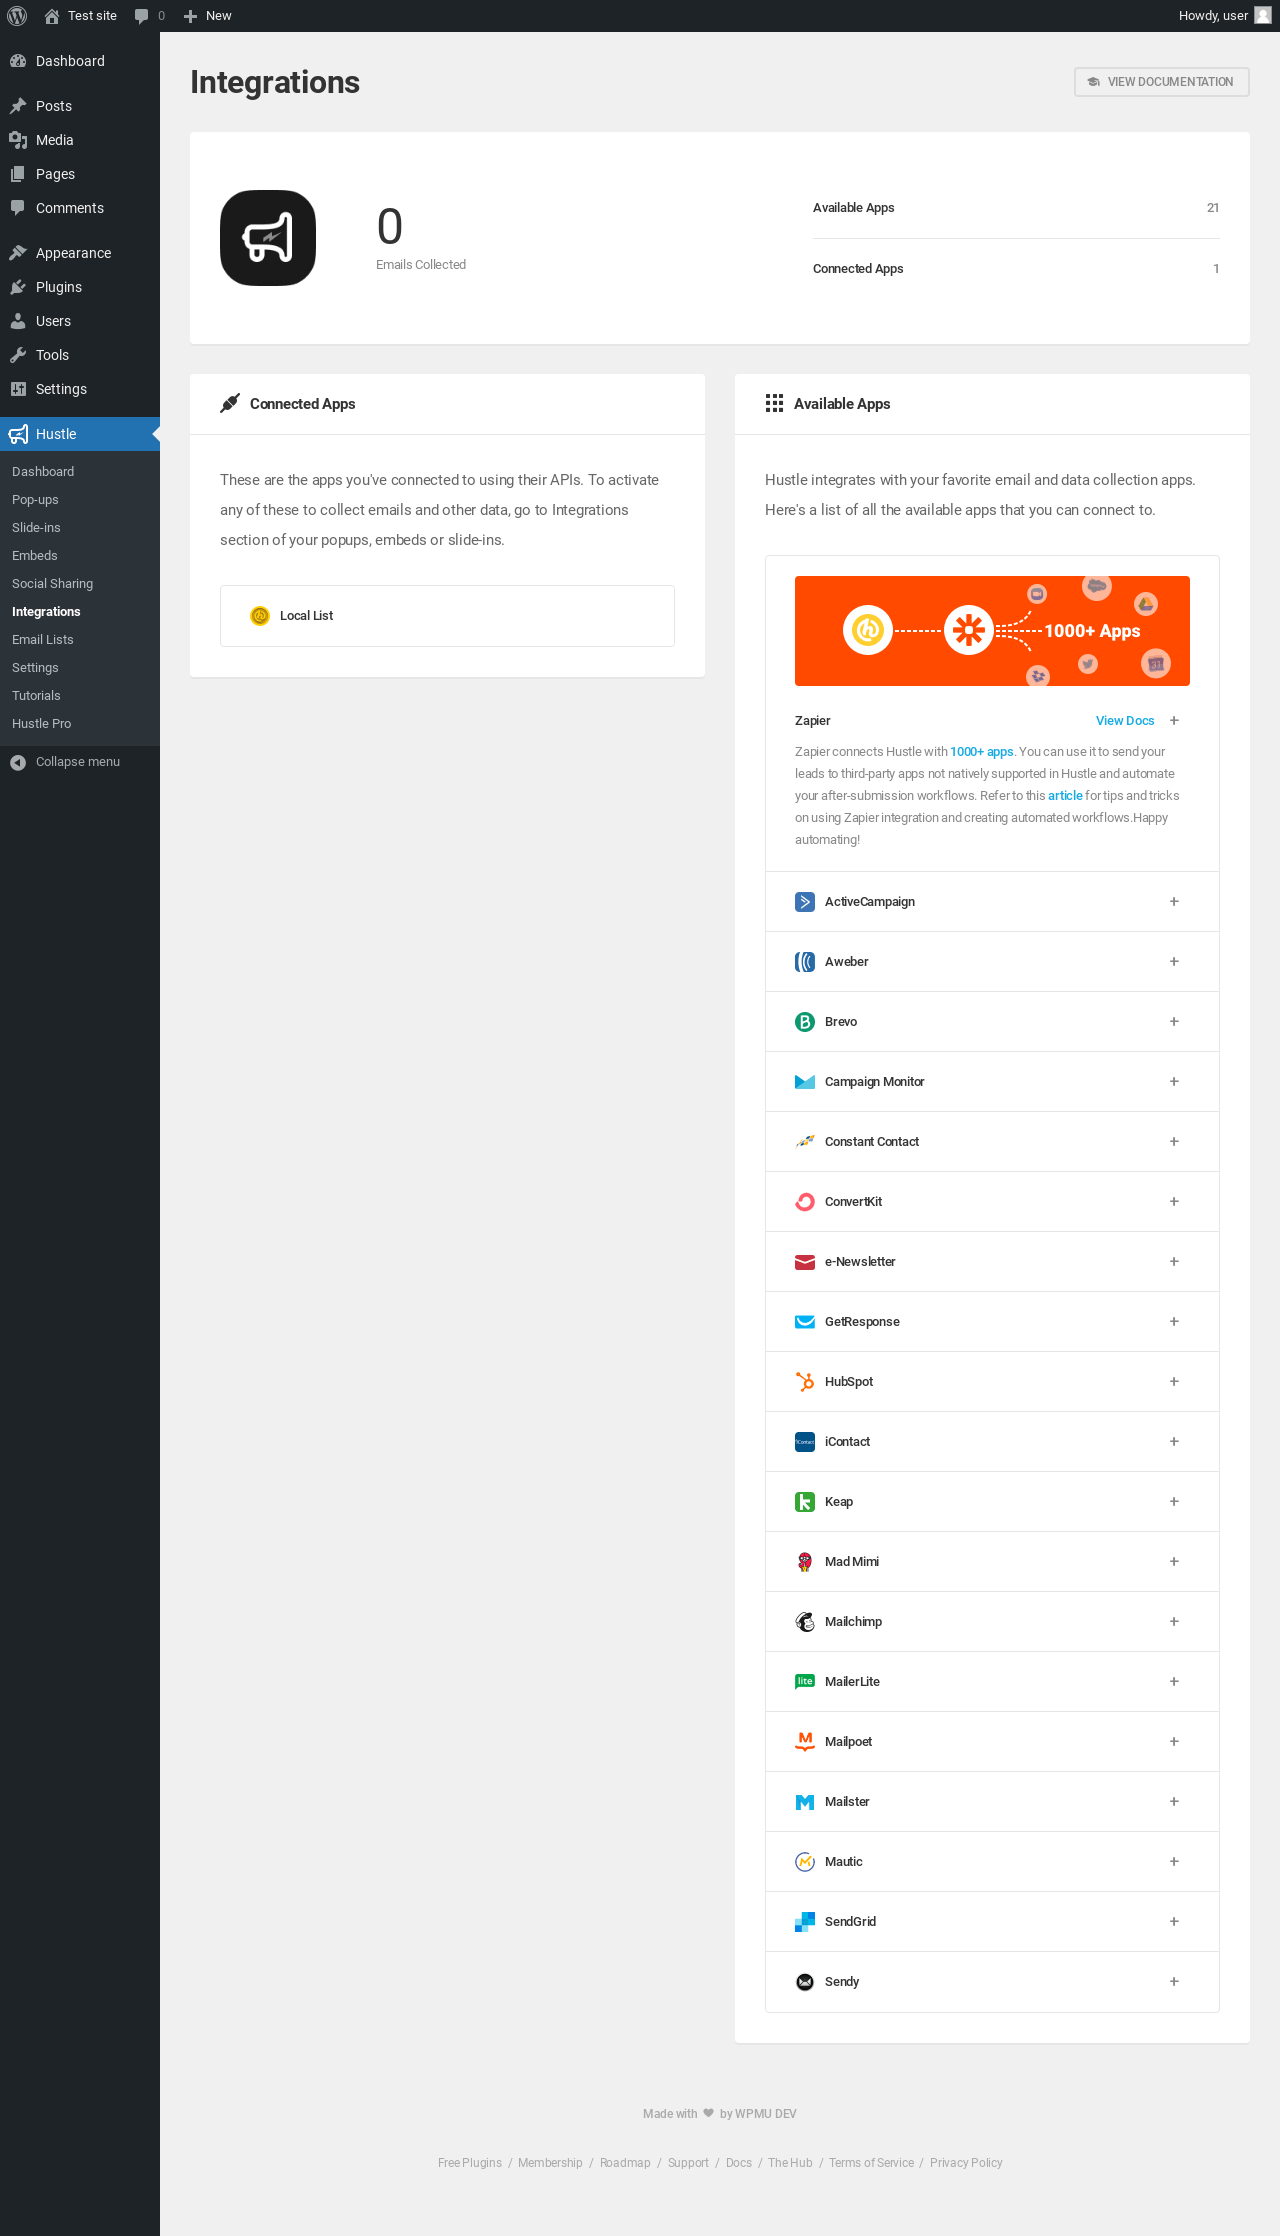Image resolution: width=1280 pixels, height=2236 pixels.
Task: Click the HubSpot logo icon
Action: (805, 1382)
